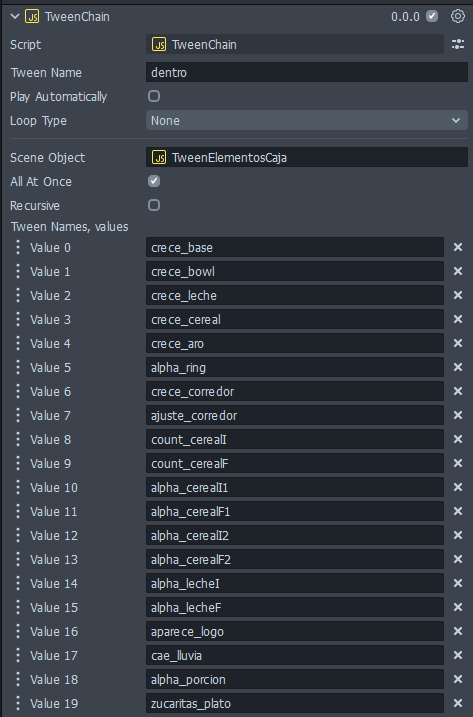Toggle the Recursive checkbox
Screen dimensions: 473x717
click(154, 205)
